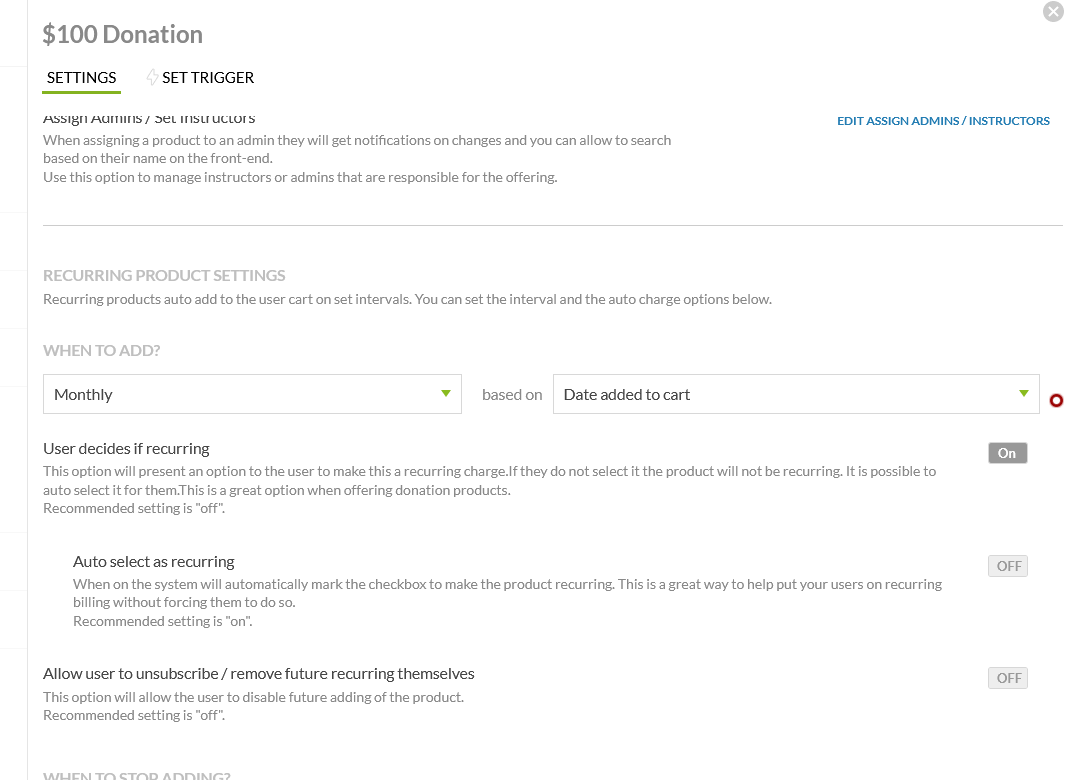Click the $100 Donation title heading

pos(122,34)
